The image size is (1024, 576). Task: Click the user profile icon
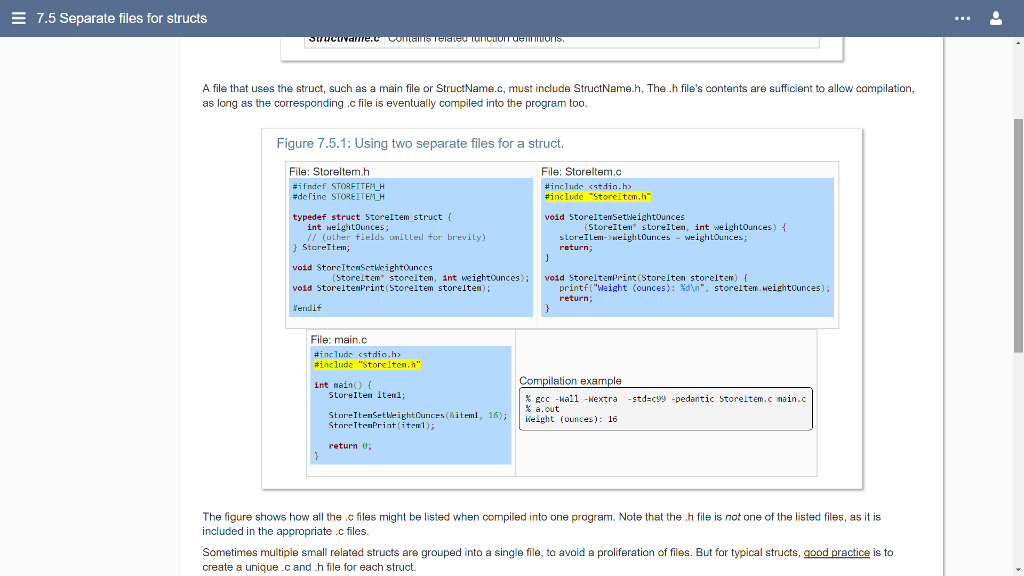pos(996,18)
